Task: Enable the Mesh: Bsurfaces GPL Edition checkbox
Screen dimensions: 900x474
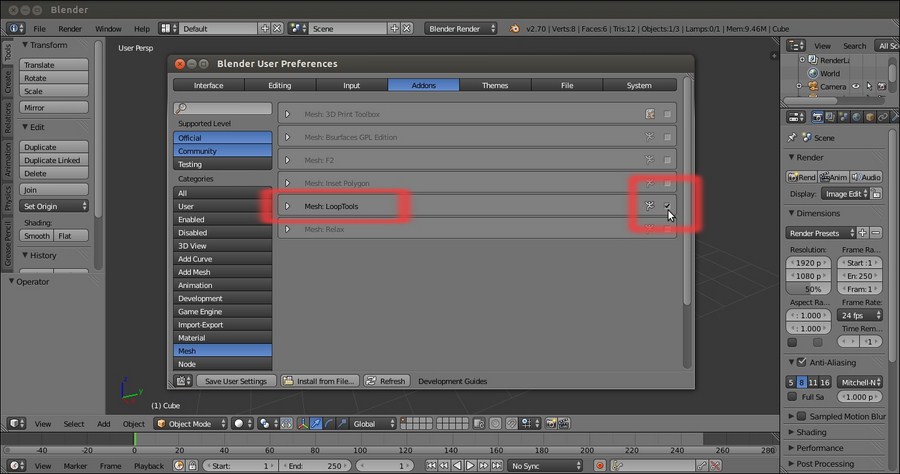Action: coord(667,137)
